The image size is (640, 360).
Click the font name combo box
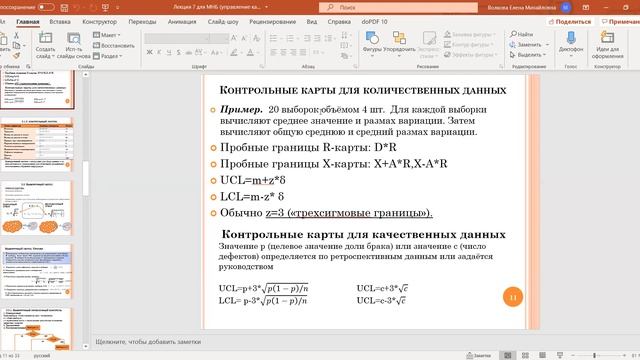178,38
